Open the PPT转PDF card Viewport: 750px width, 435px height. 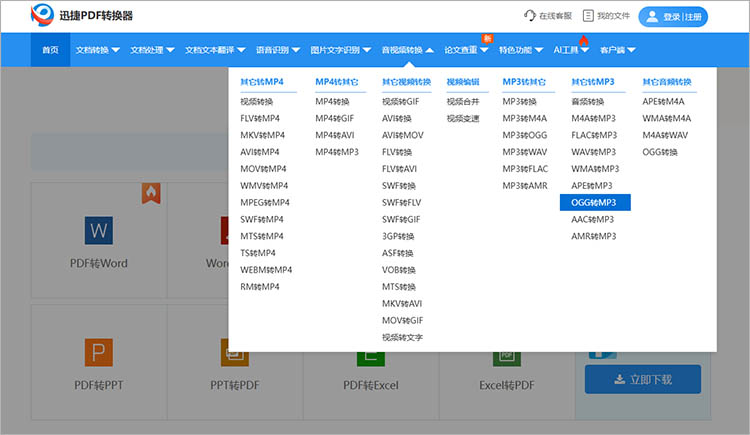pos(235,362)
